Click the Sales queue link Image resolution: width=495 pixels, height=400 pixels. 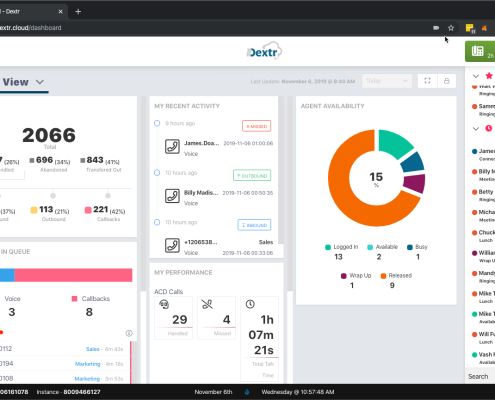[92, 349]
